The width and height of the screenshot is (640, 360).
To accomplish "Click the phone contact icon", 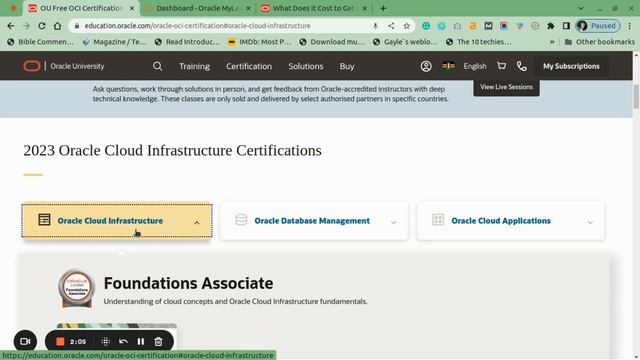I will coord(522,66).
